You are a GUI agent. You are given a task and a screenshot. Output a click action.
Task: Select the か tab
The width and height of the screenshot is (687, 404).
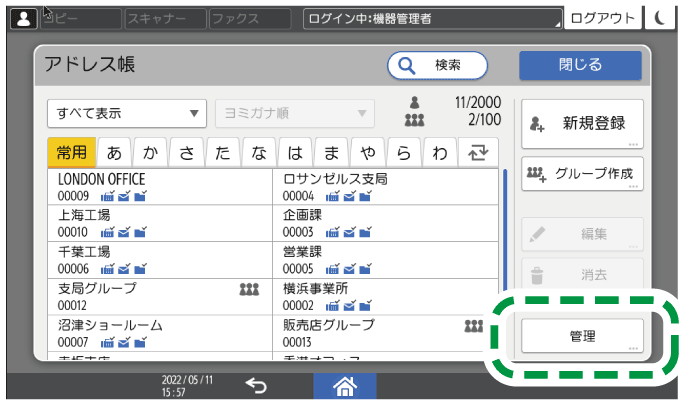point(150,152)
